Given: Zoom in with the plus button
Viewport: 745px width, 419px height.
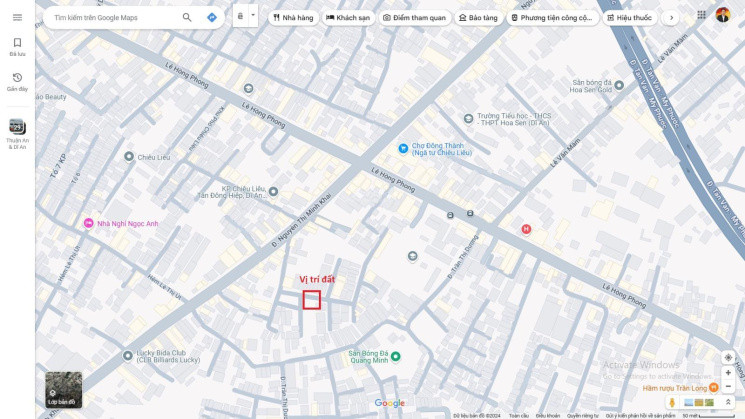Looking at the screenshot, I should pyautogui.click(x=728, y=373).
